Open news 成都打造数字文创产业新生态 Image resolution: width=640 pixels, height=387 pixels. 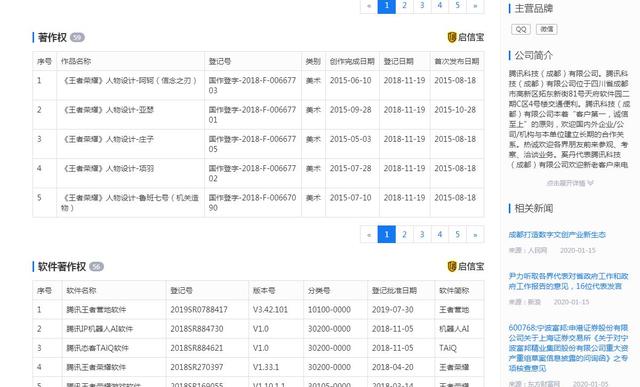[x=557, y=235]
